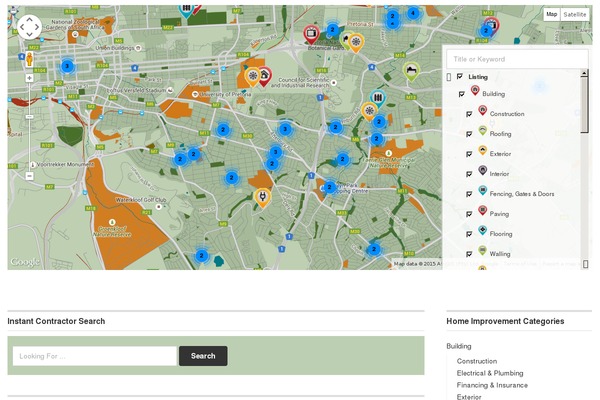Viewport: 600px width, 400px height.
Task: Click the filter panel scrollbar thumb
Action: pyautogui.click(x=584, y=104)
